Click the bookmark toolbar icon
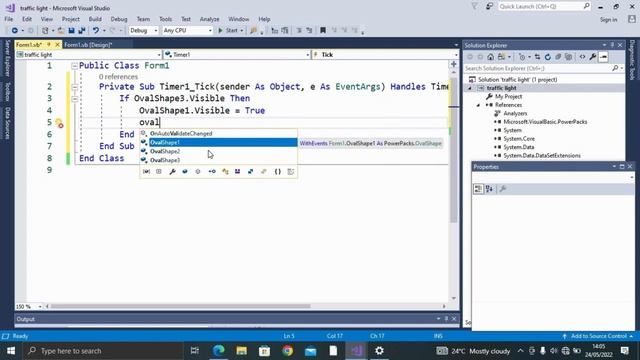Image resolution: width=640 pixels, height=360 pixels. click(323, 31)
